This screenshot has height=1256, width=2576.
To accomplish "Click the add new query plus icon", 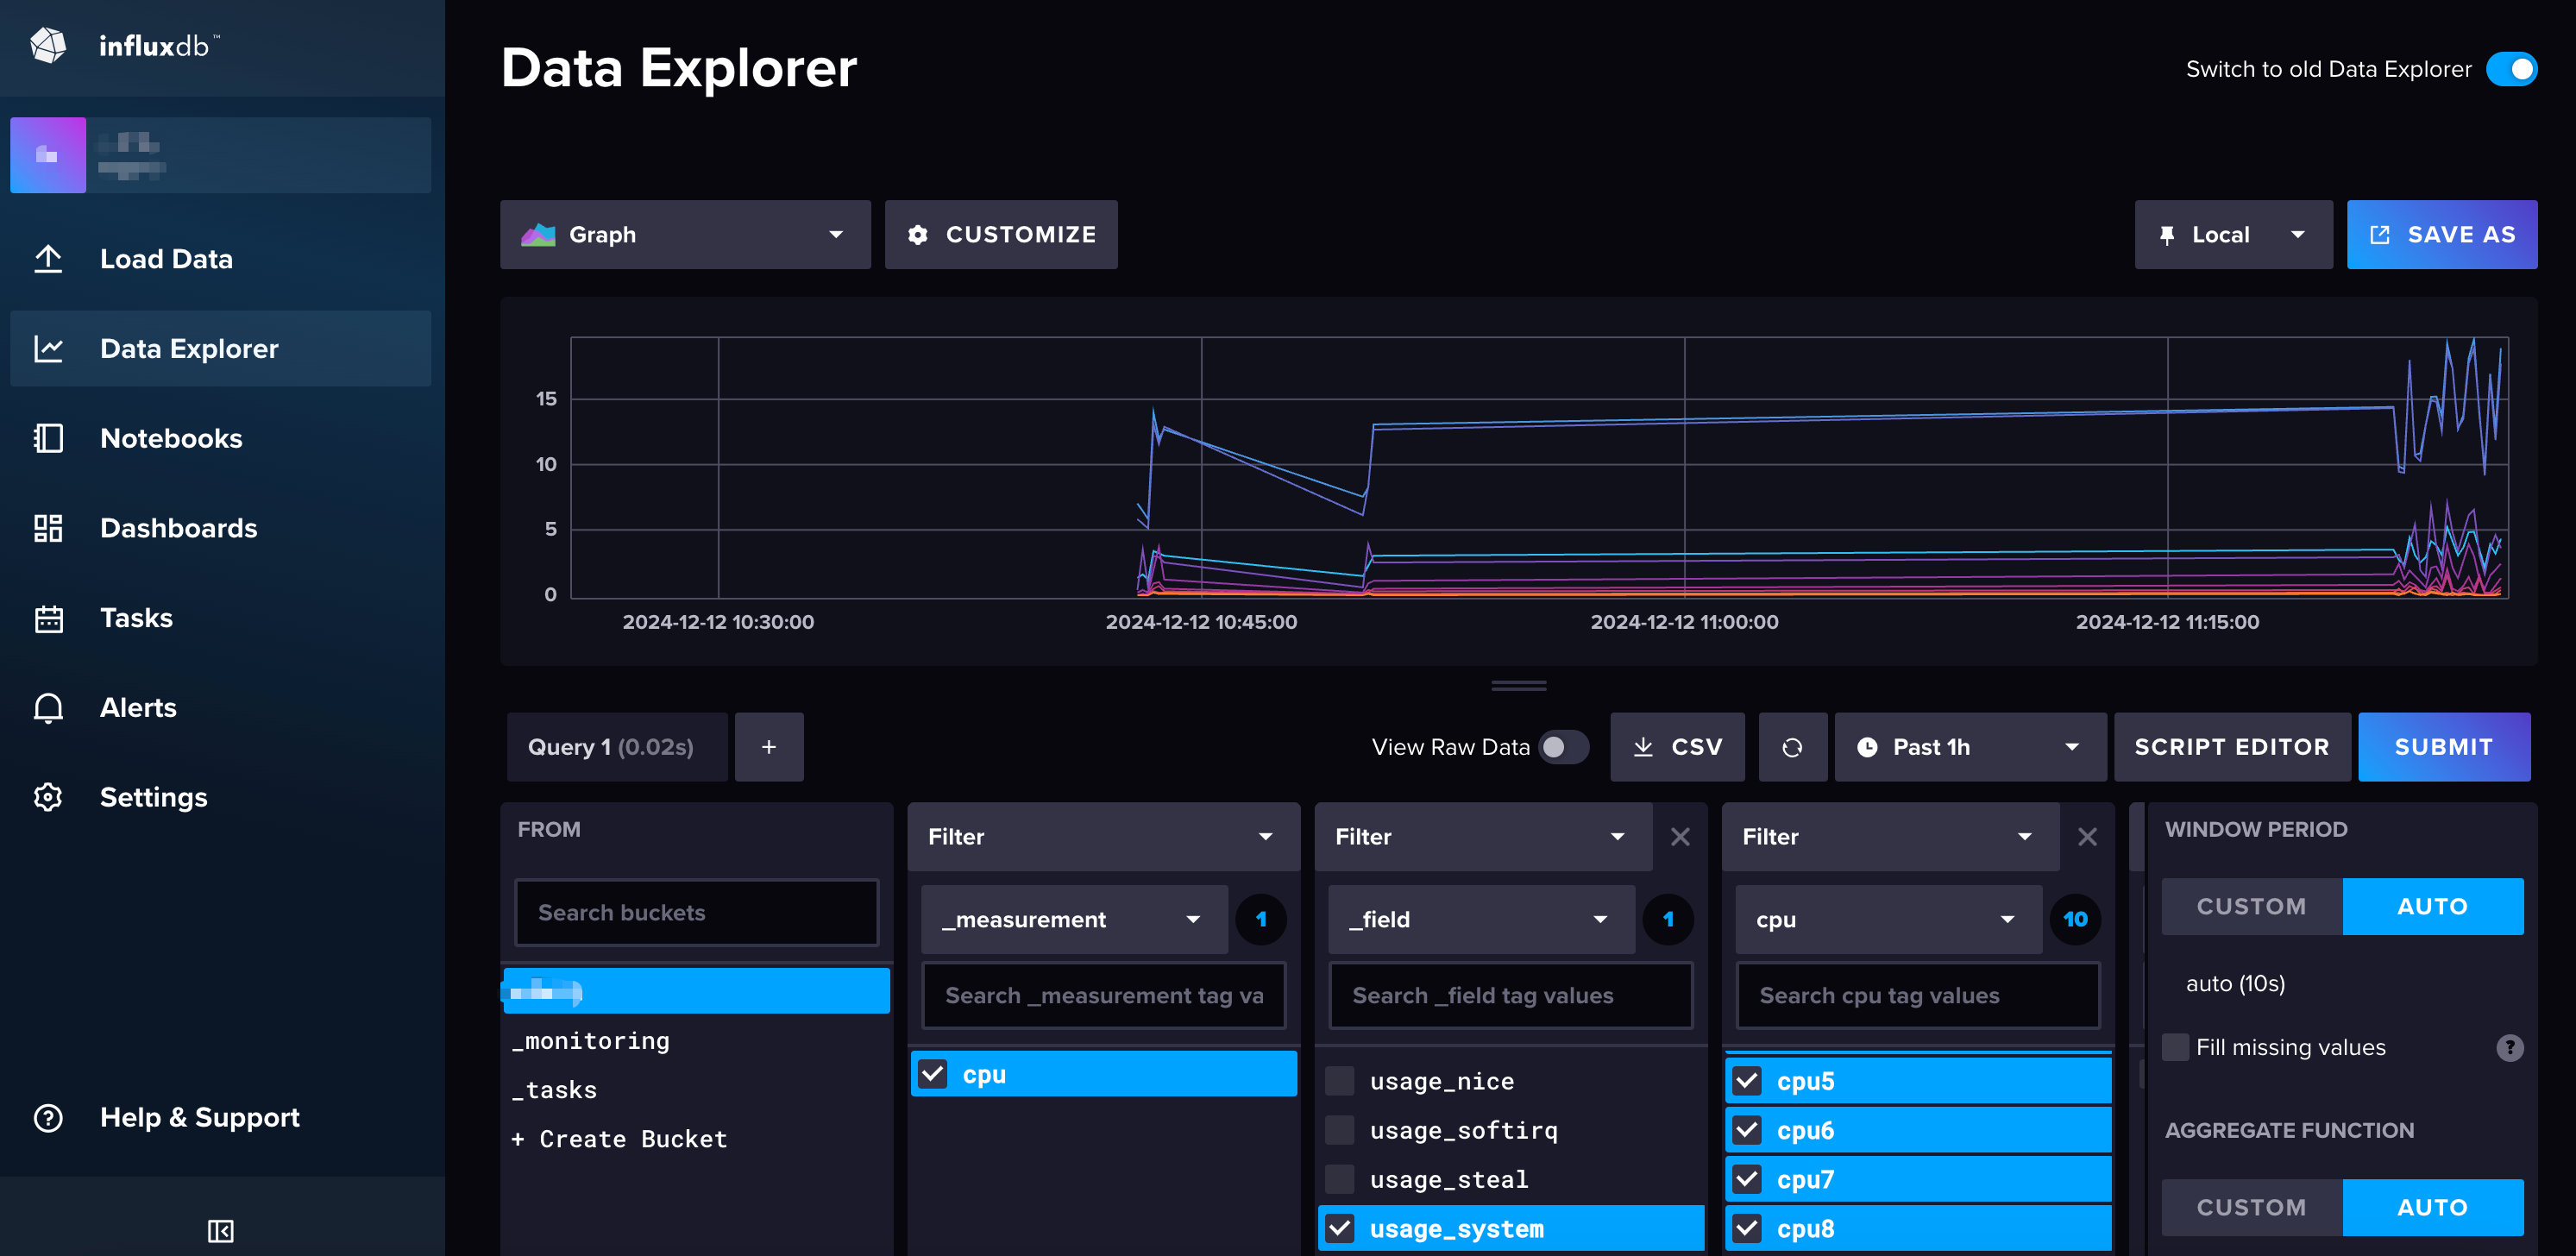I will coord(768,747).
